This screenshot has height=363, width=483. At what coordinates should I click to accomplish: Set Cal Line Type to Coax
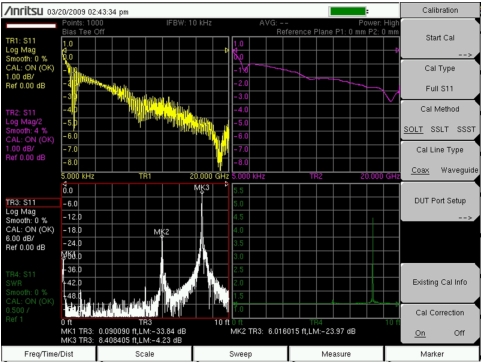click(x=420, y=170)
